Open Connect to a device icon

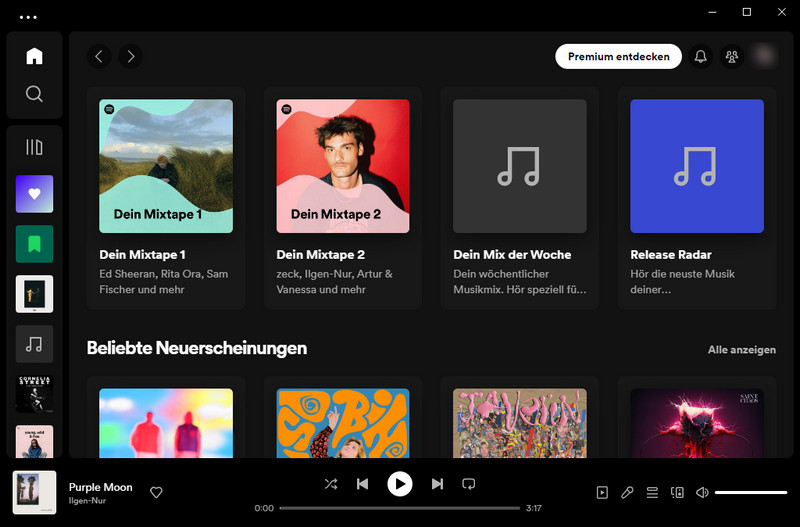coord(677,492)
